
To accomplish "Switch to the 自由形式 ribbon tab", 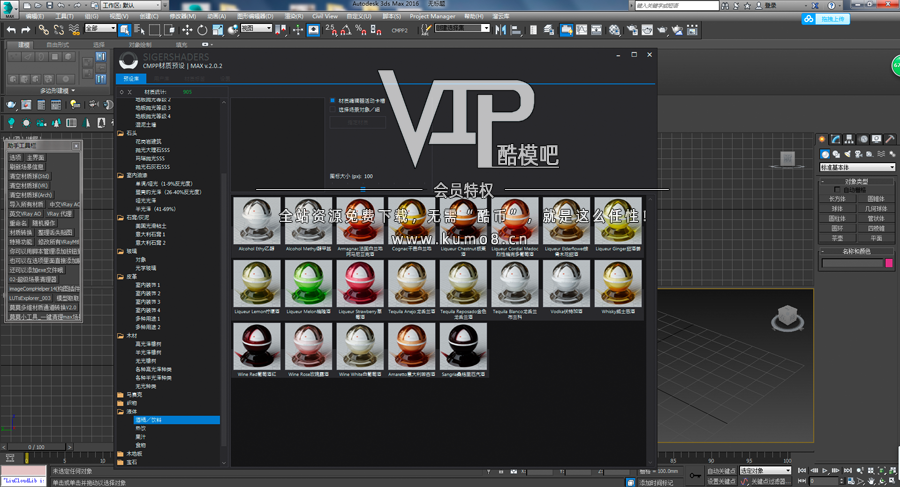I will tap(57, 44).
